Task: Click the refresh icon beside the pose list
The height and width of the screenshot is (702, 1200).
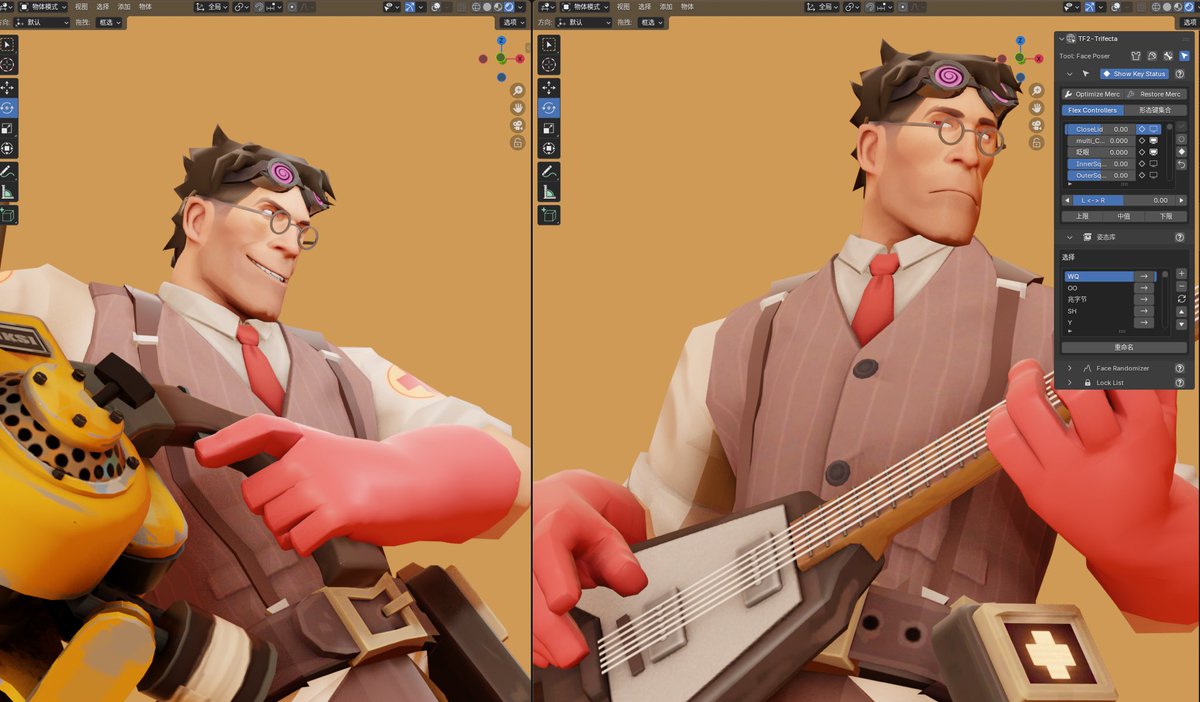Action: [1181, 298]
